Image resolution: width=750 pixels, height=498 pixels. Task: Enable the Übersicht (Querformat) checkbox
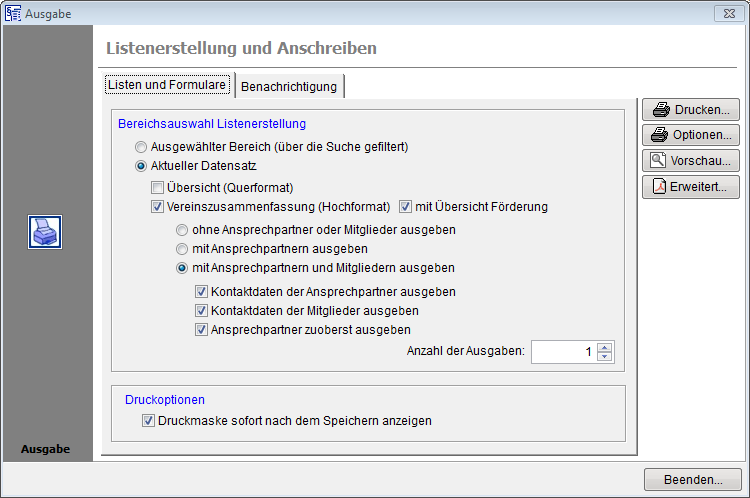(157, 187)
